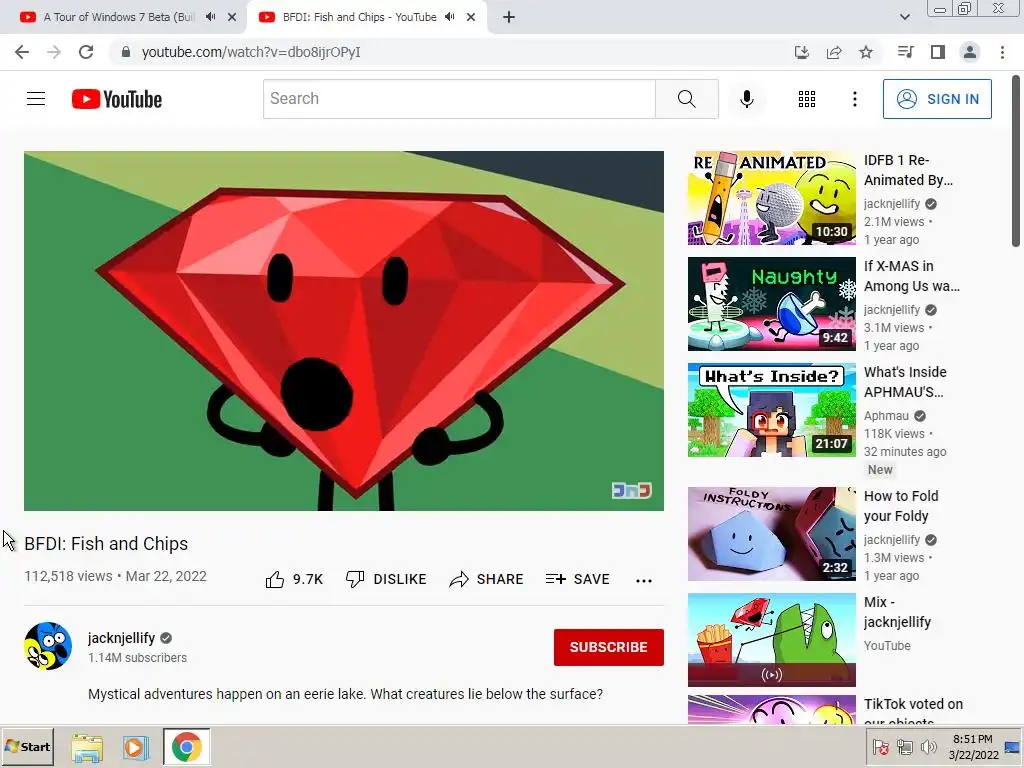Save video to a playlist
The height and width of the screenshot is (768, 1024).
[577, 579]
